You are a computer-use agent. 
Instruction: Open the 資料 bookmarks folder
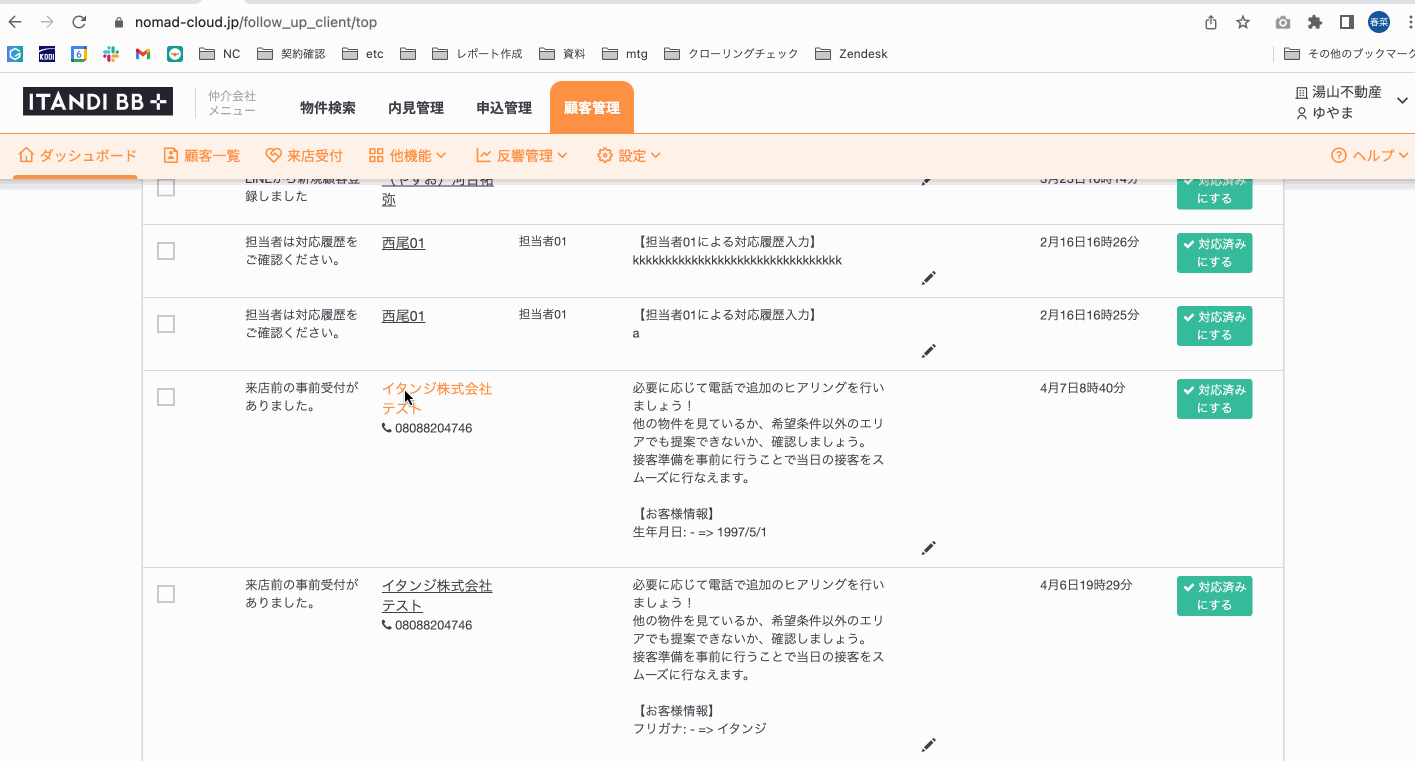point(562,54)
